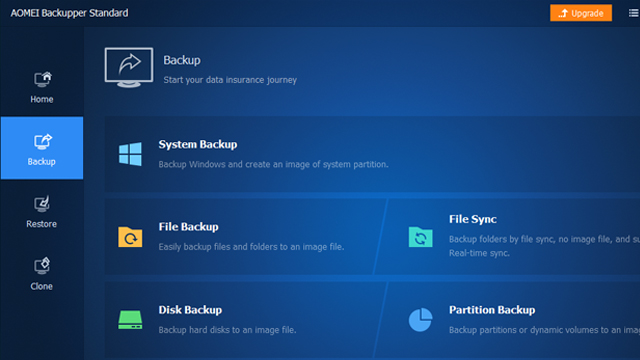
Task: Click the 'Backup' page heading text
Action: pos(182,60)
